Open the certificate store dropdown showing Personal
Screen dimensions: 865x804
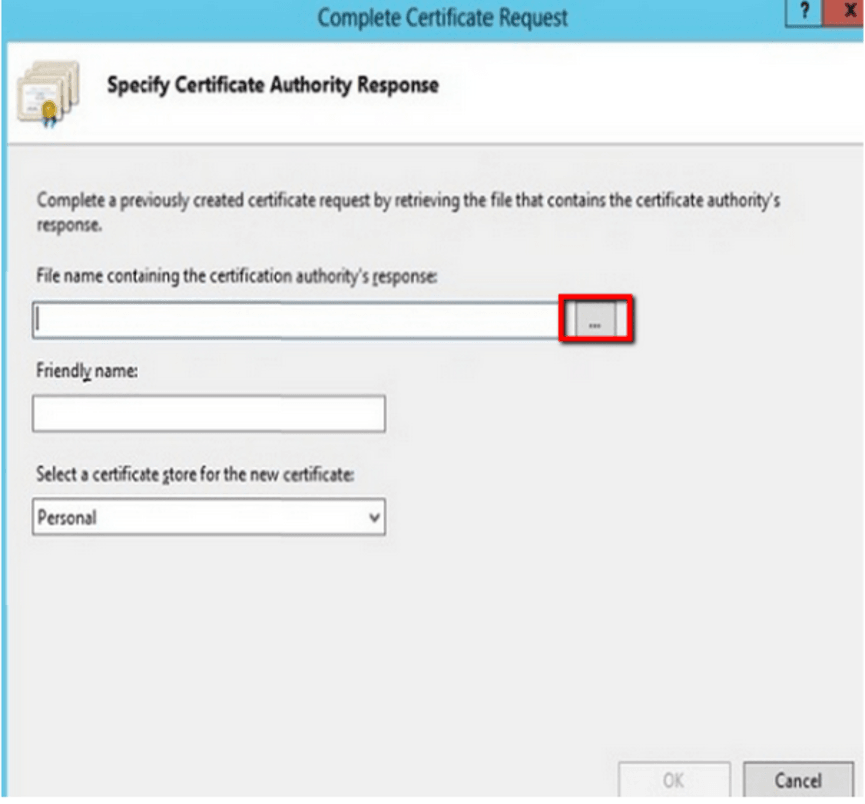coord(209,517)
